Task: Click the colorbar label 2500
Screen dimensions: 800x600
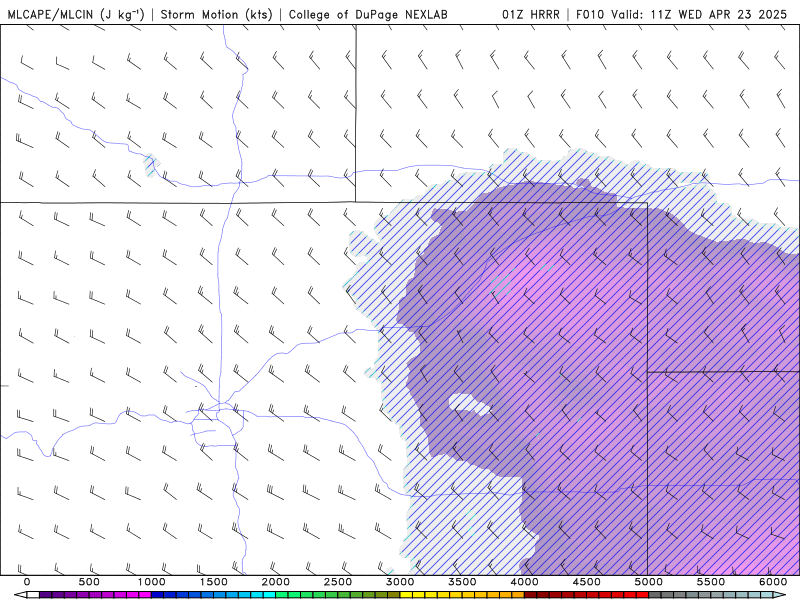Action: [x=338, y=582]
